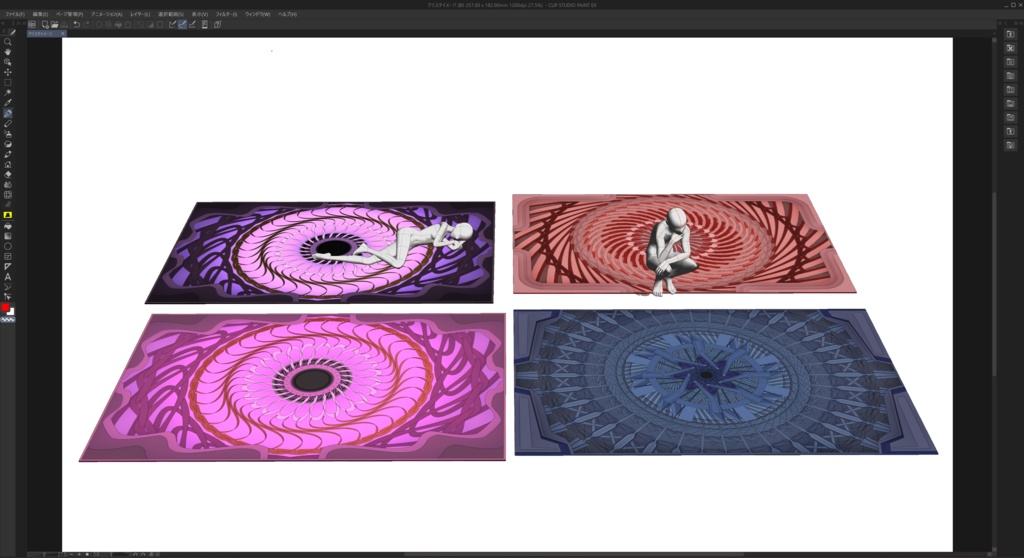Select the Zoom magnifier tool
The image size is (1024, 558).
coord(8,42)
